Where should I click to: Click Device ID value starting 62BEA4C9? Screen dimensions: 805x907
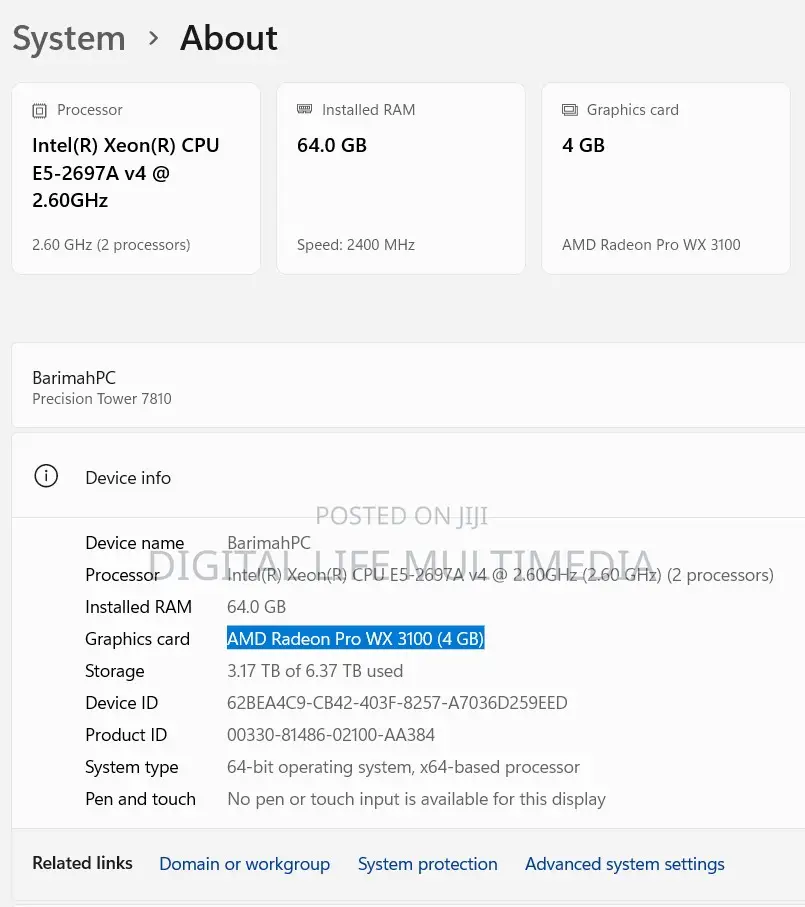coord(397,703)
